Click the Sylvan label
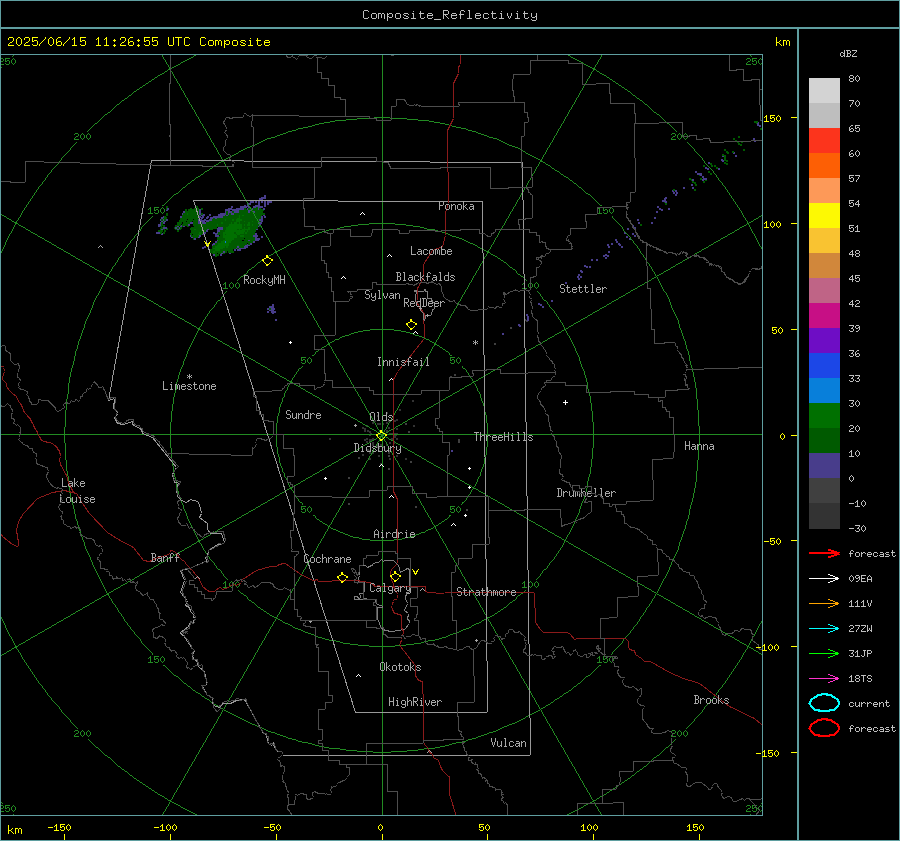Image resolution: width=900 pixels, height=841 pixels. [382, 295]
